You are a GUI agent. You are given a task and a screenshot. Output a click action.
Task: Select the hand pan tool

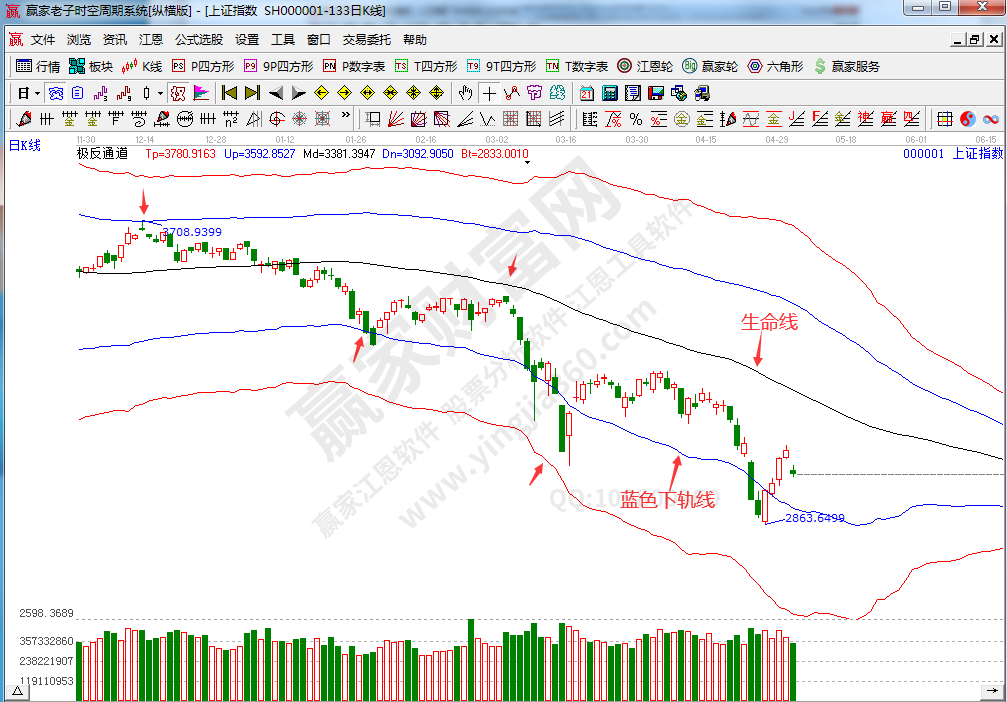point(465,93)
